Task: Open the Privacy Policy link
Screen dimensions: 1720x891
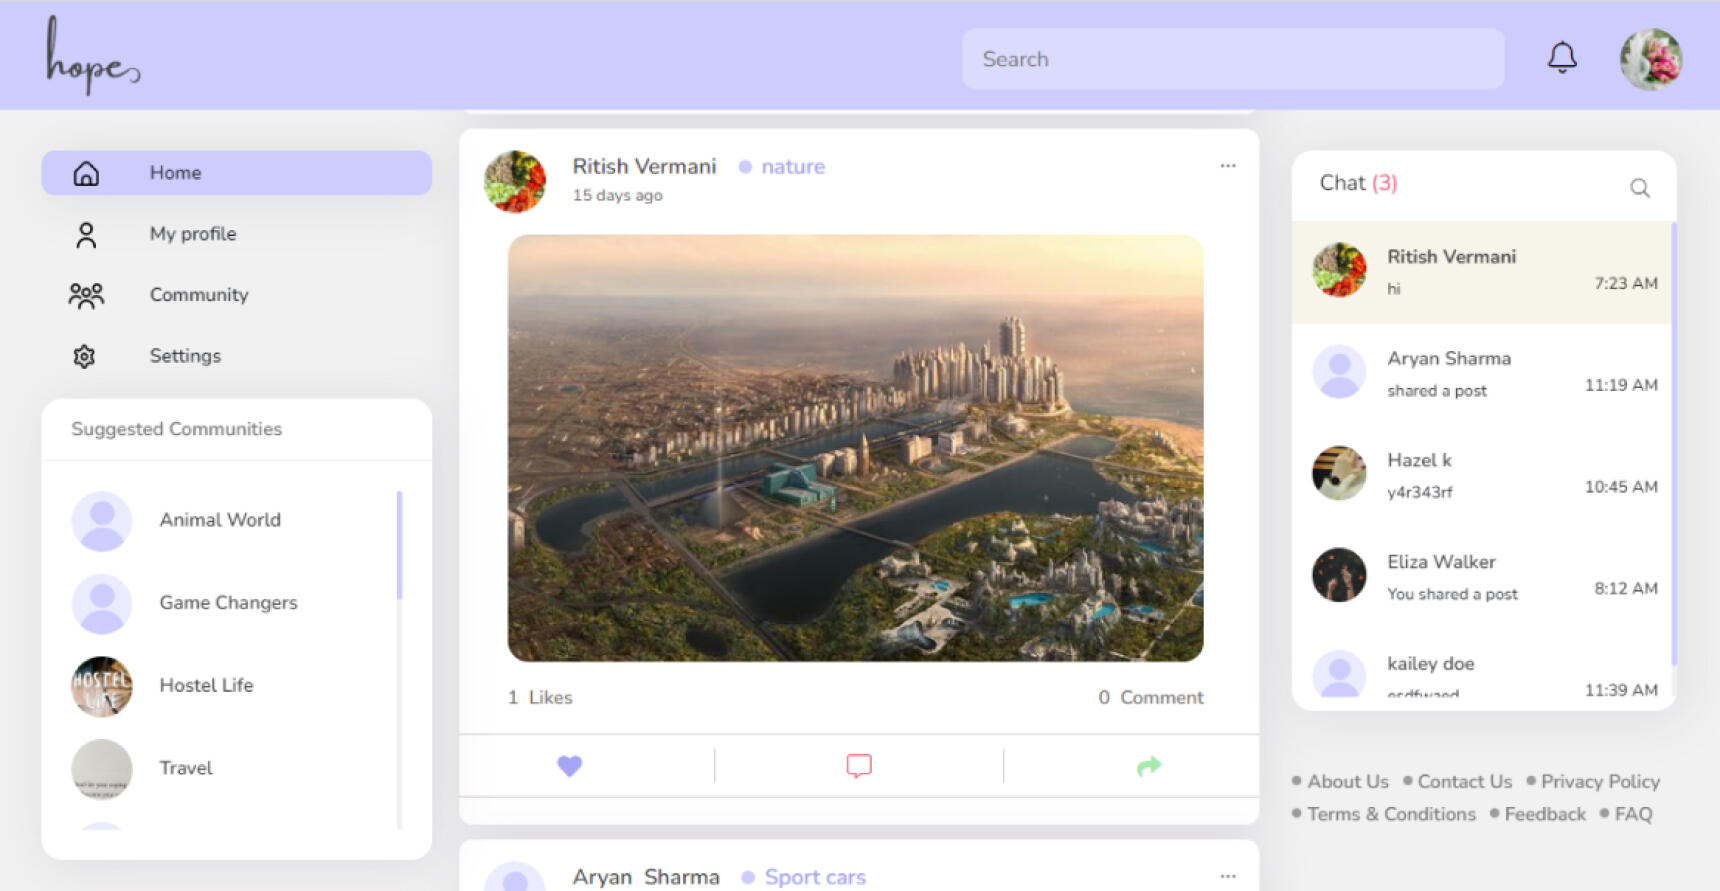Action: pos(1599,781)
